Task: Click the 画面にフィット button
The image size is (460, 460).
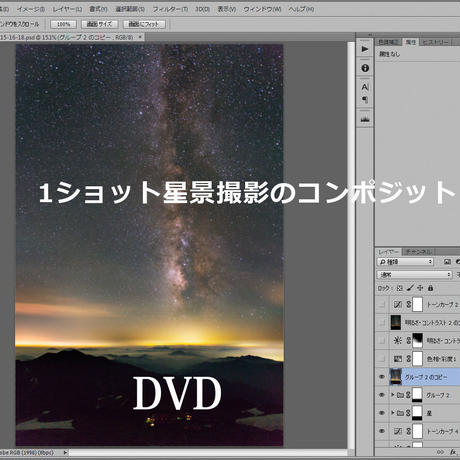Action: (x=144, y=24)
